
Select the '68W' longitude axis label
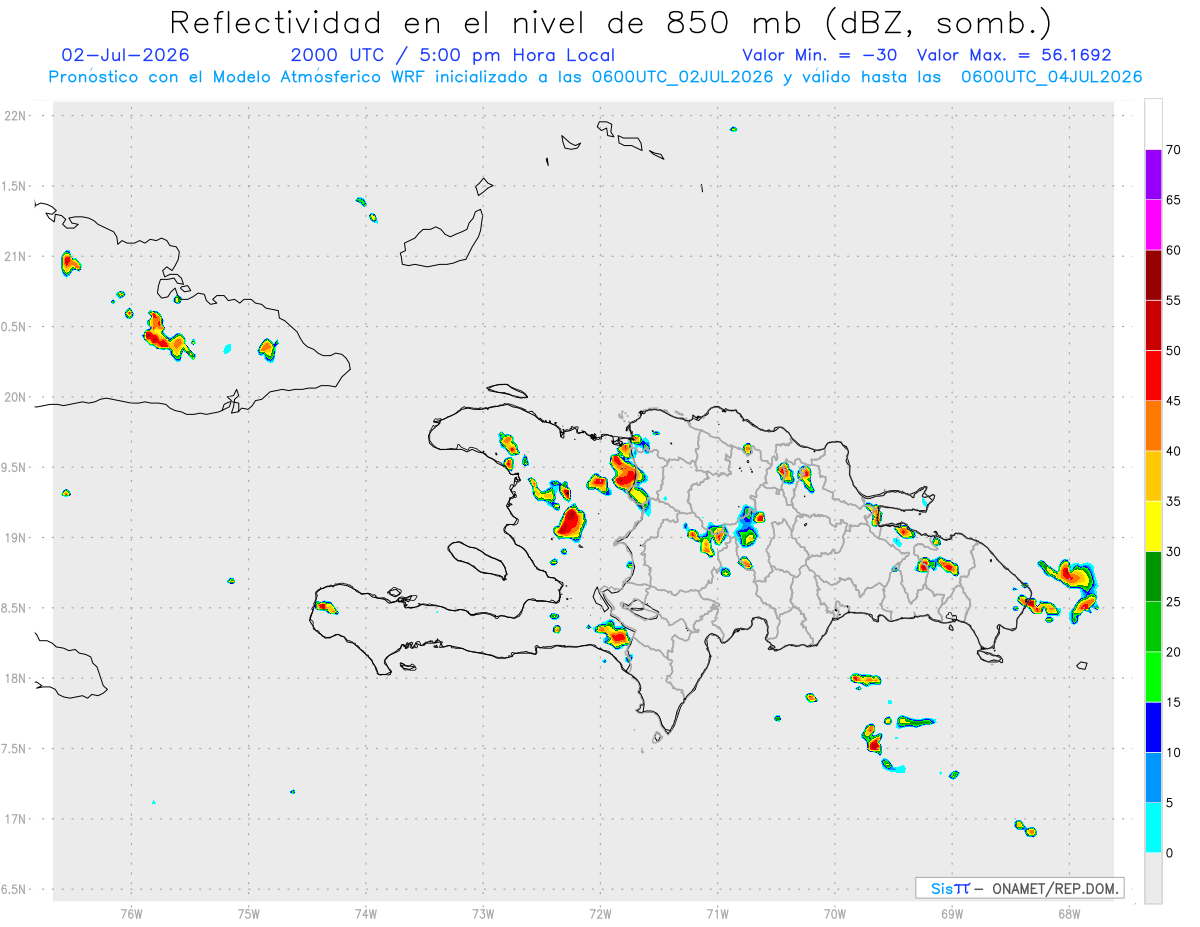click(x=1069, y=913)
